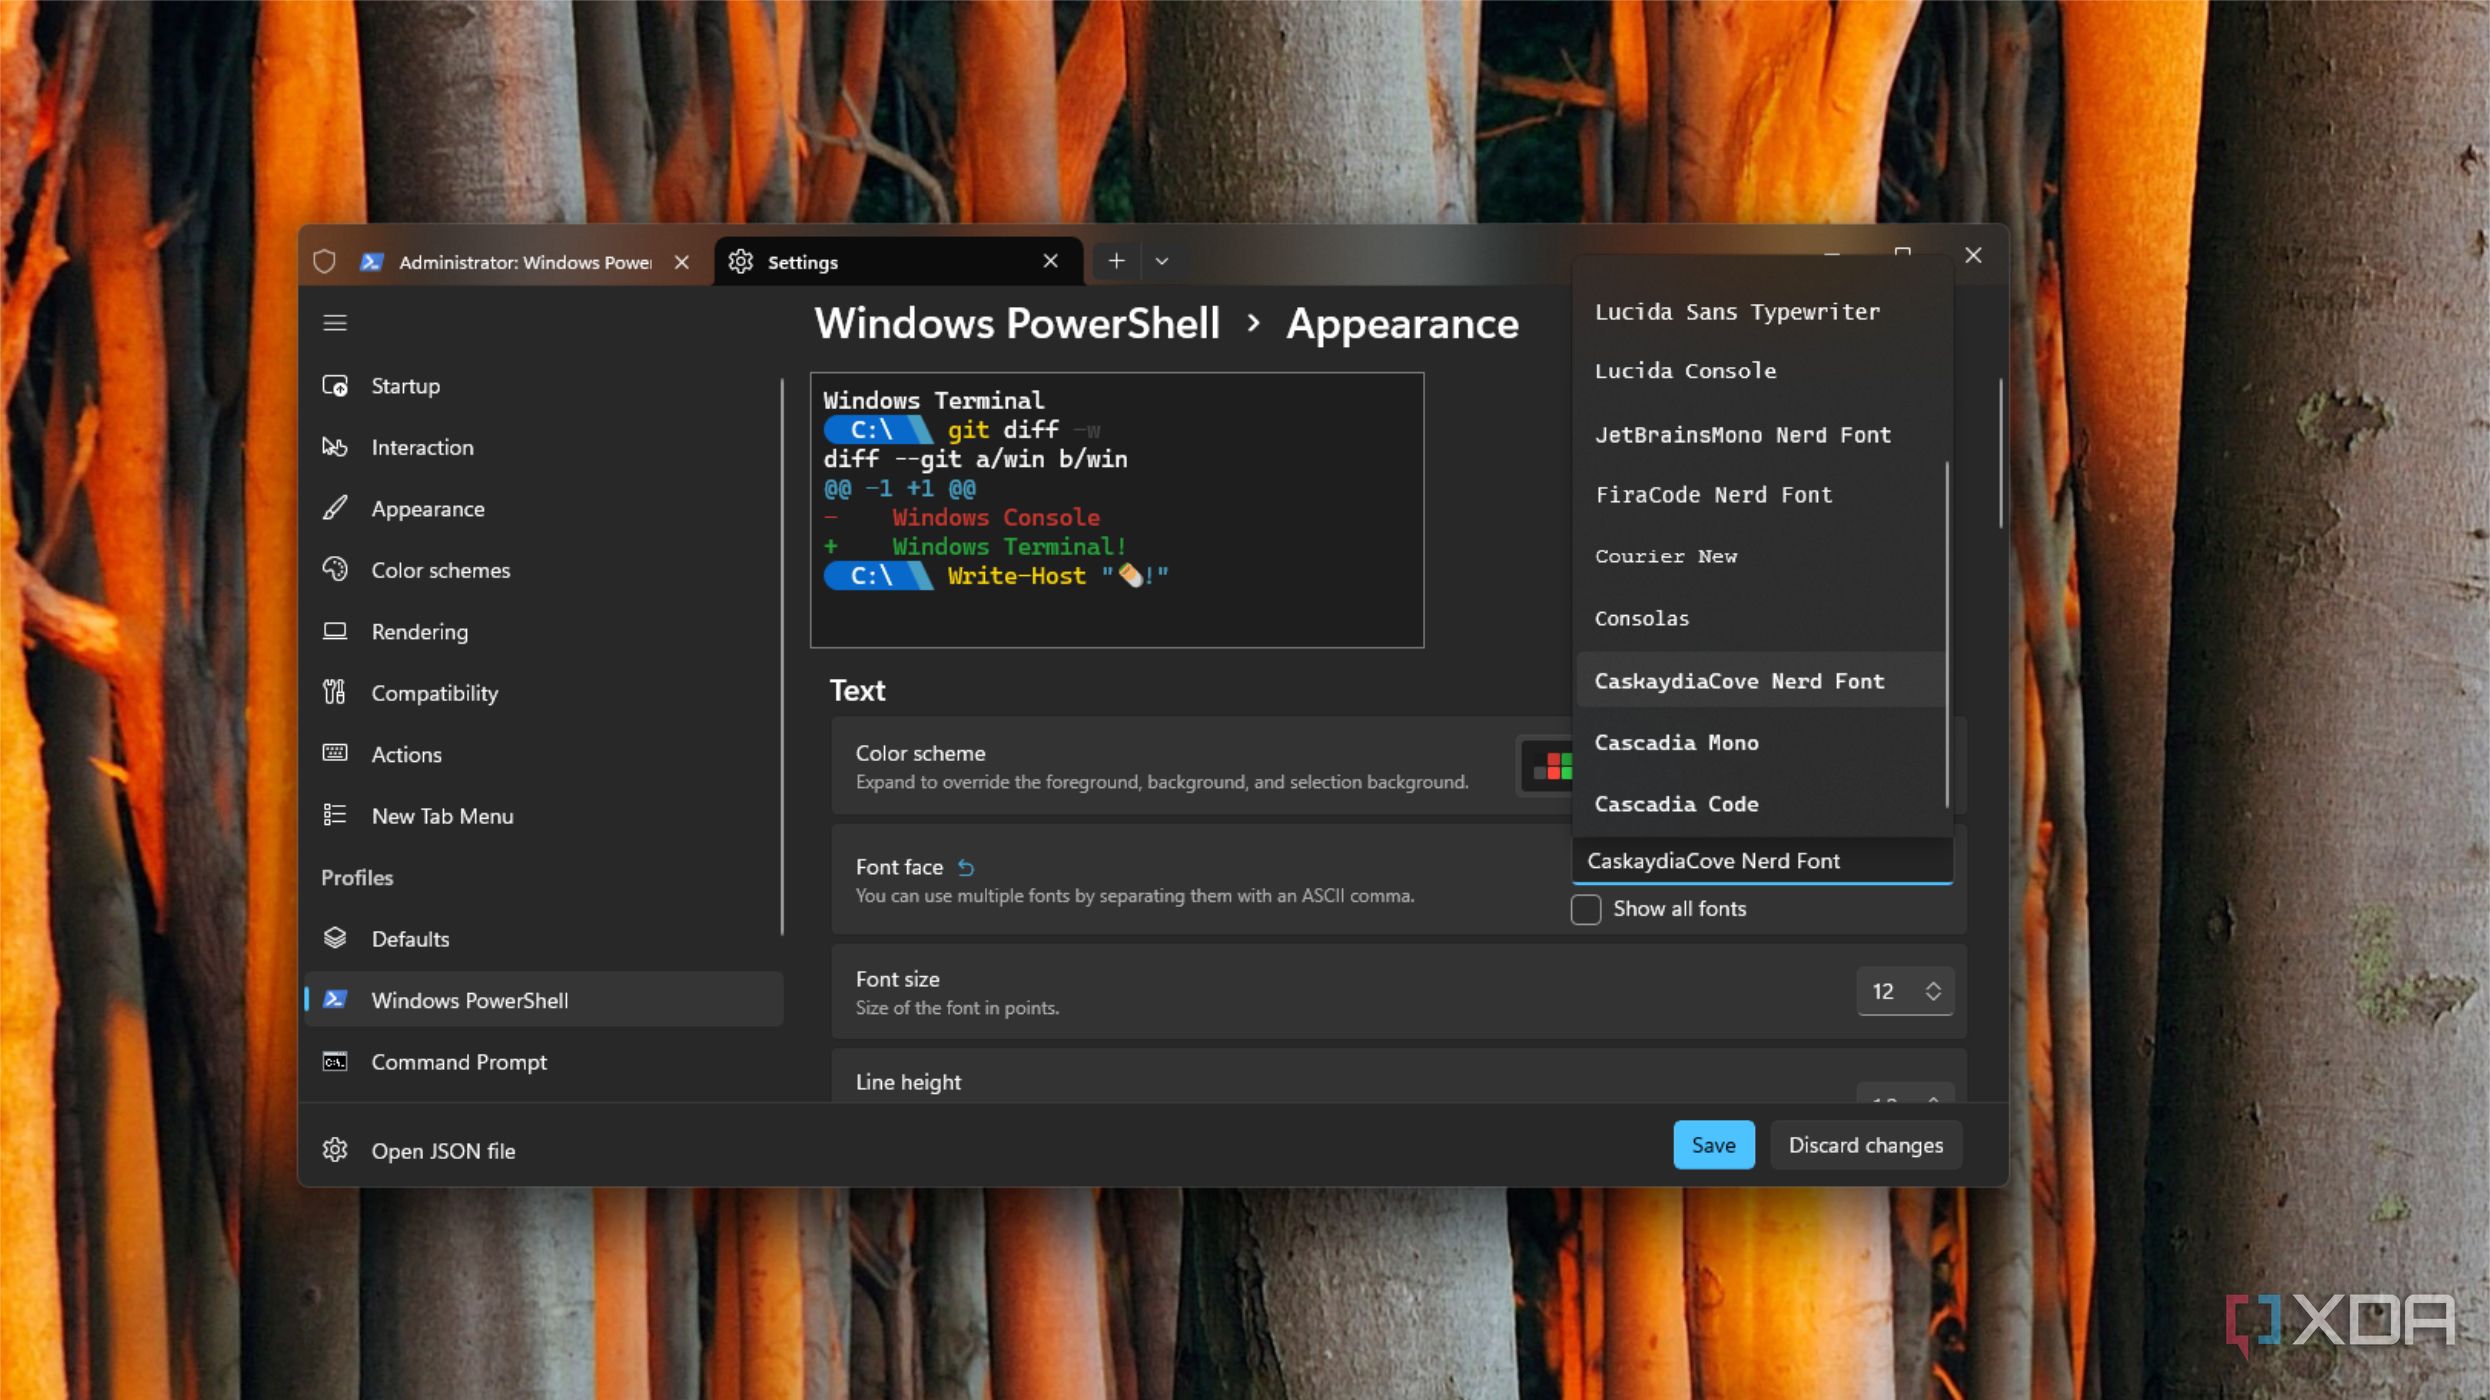
Task: Click the Color scheme swatch preview
Action: [x=1549, y=767]
